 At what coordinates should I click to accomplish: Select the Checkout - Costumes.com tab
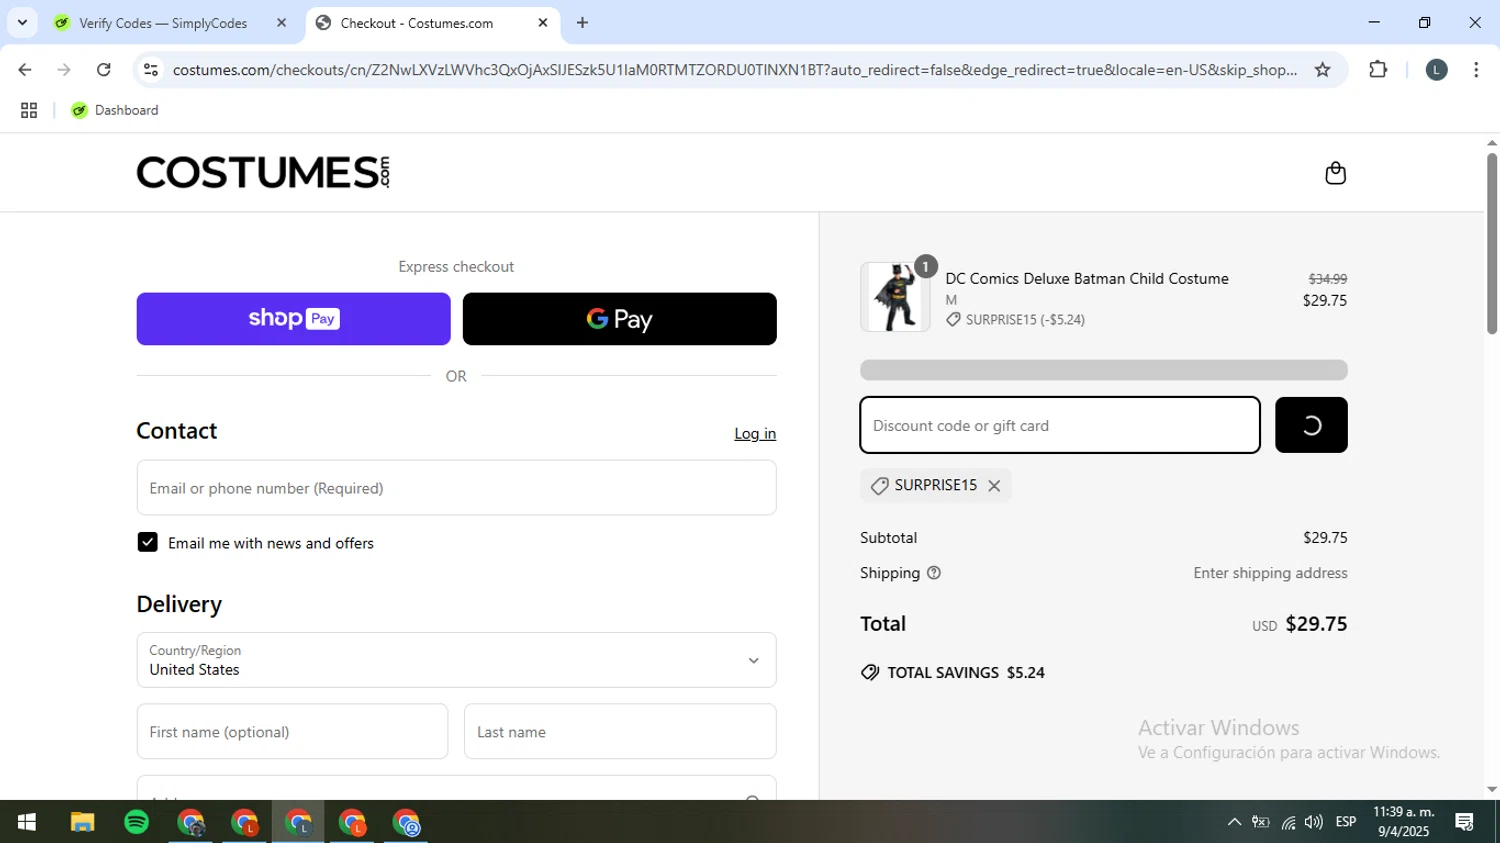pyautogui.click(x=417, y=23)
